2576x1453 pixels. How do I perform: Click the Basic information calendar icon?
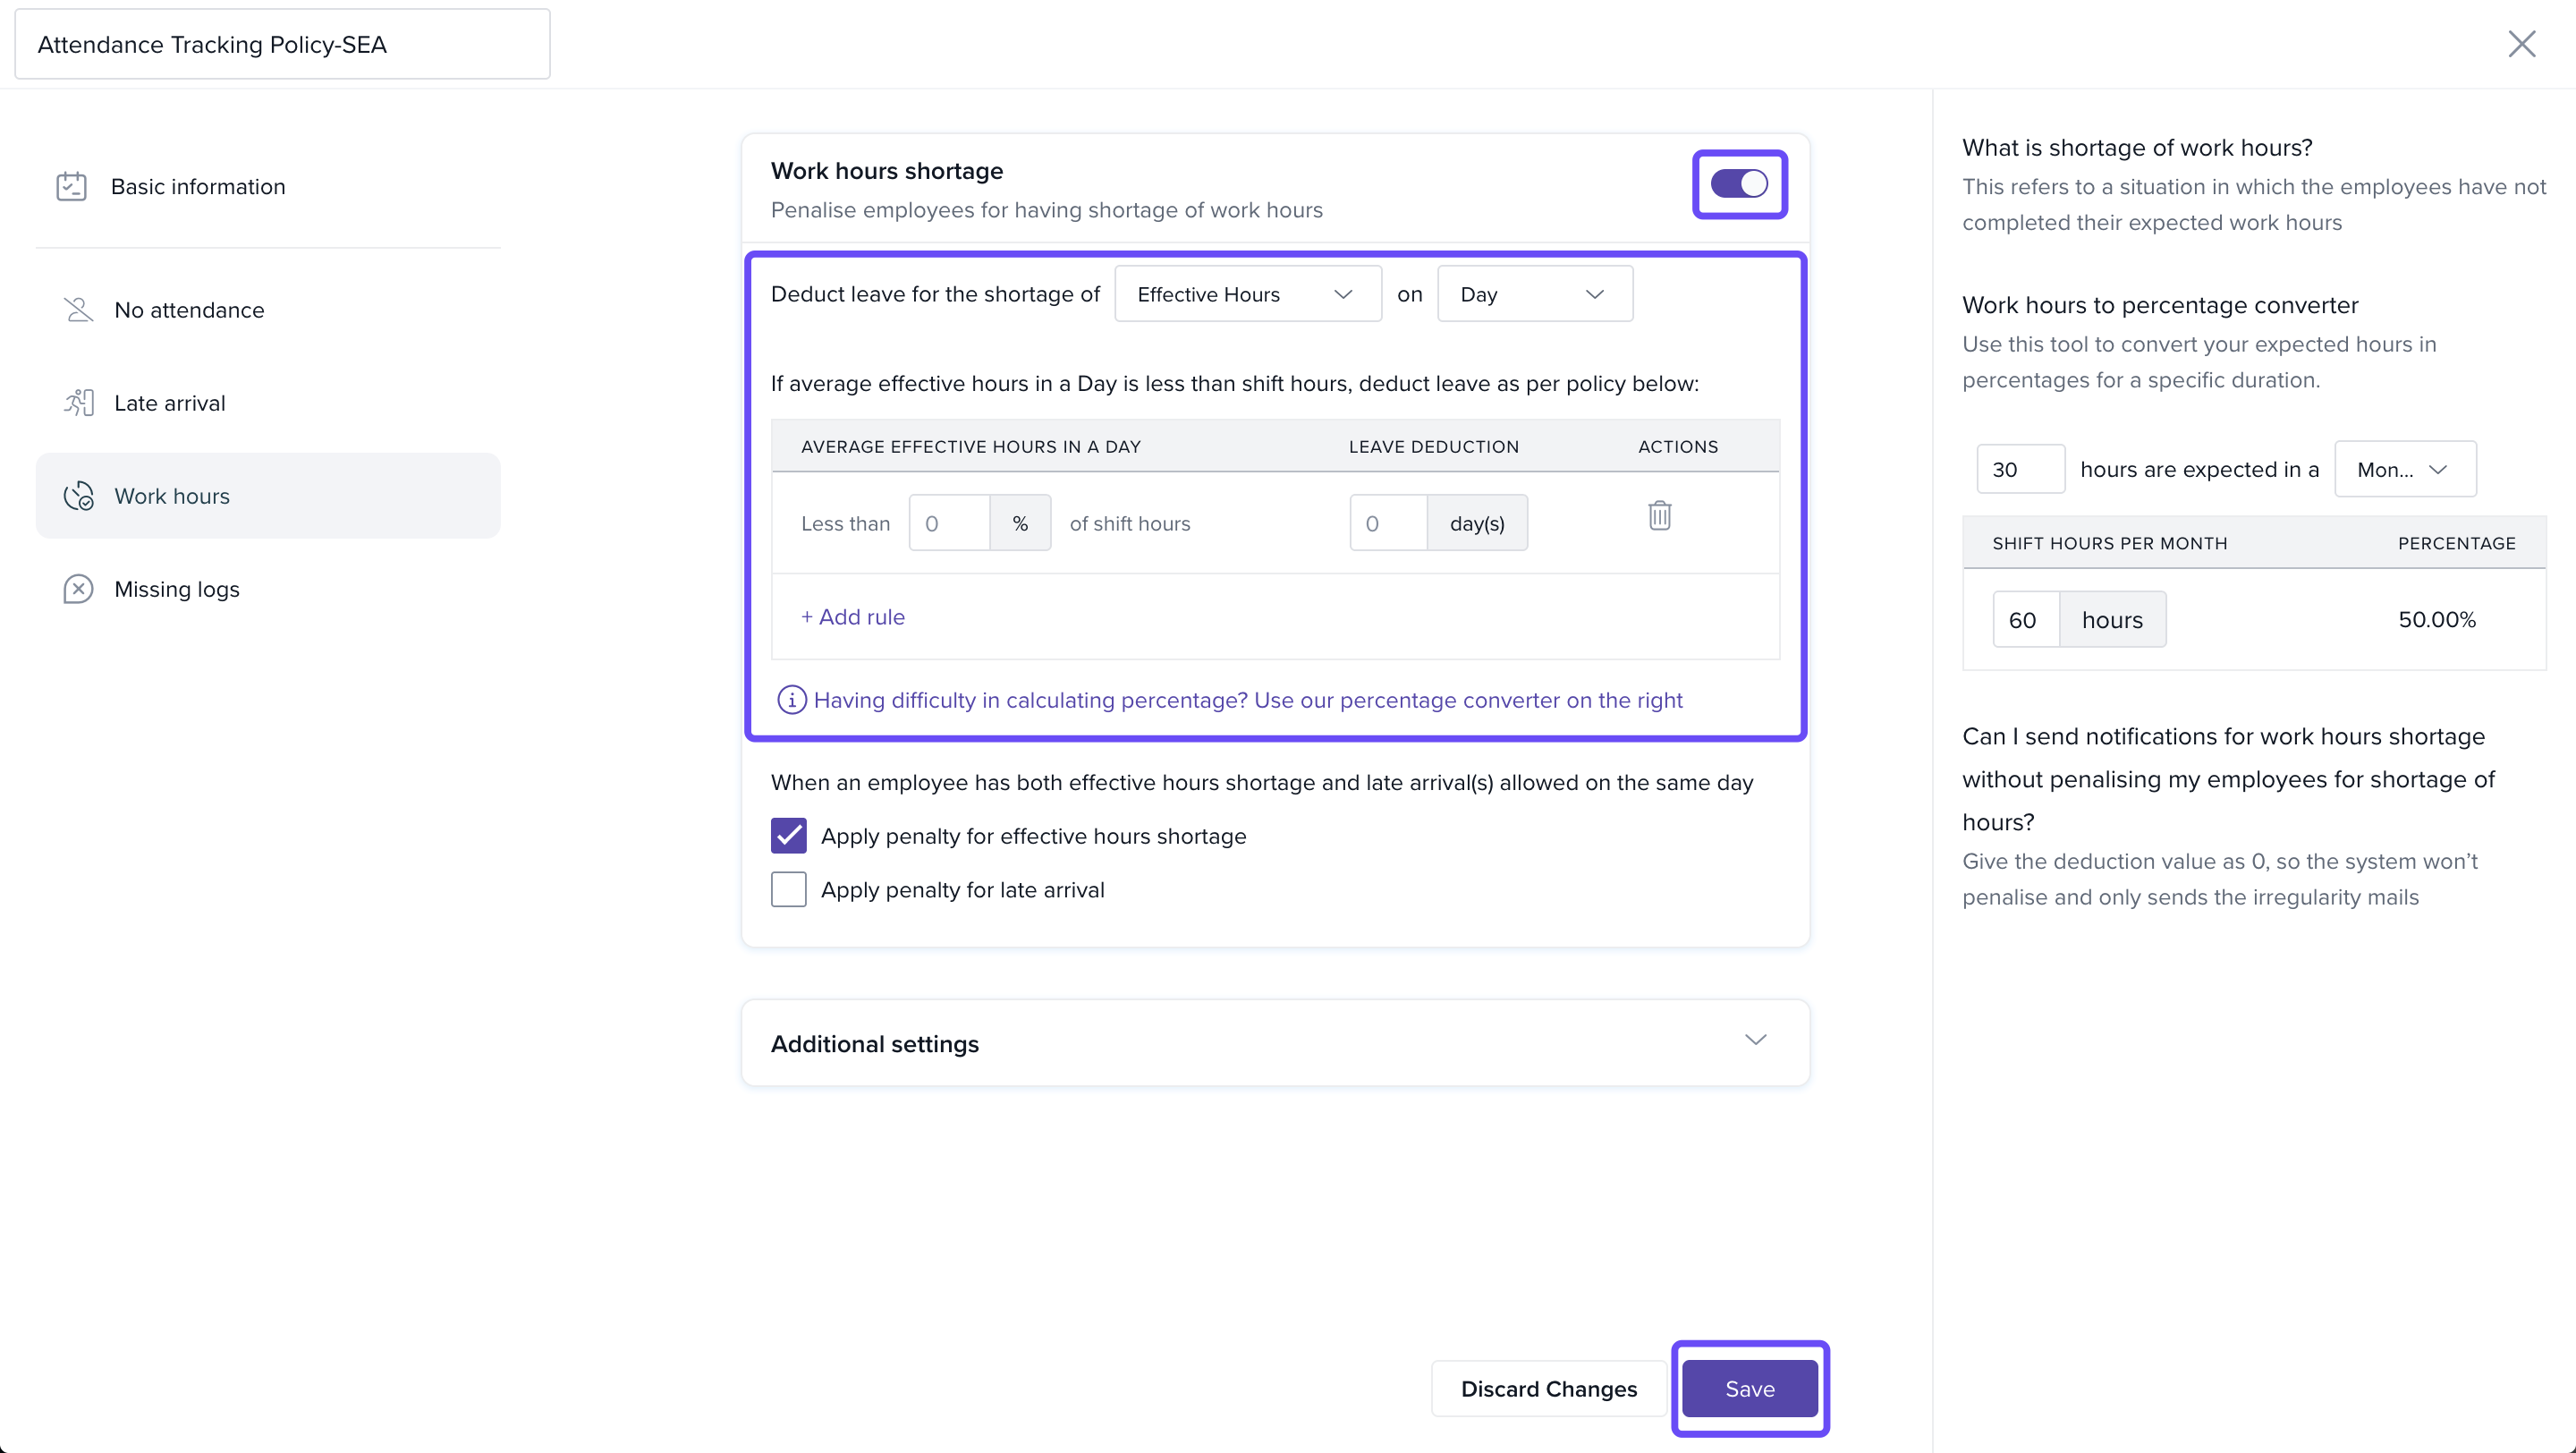point(71,186)
